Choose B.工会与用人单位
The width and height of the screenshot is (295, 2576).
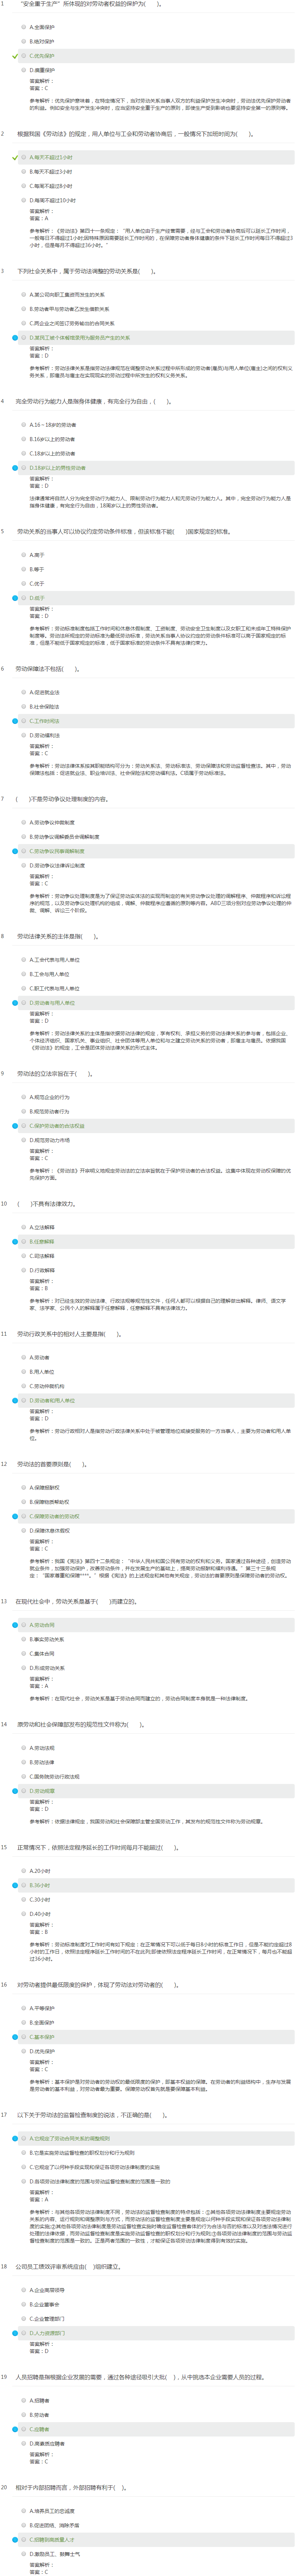point(50,974)
